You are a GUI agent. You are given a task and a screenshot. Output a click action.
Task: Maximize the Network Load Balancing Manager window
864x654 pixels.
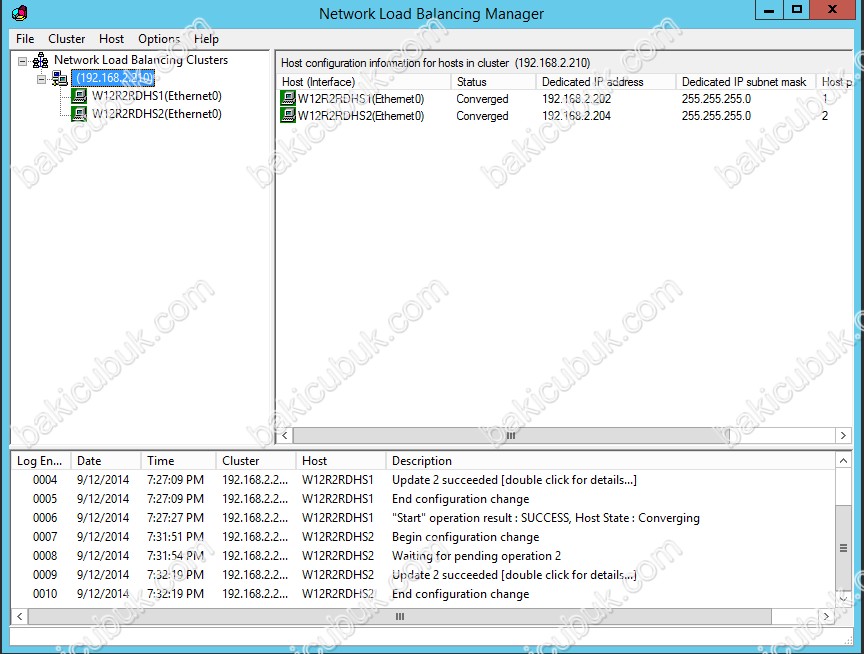[797, 9]
